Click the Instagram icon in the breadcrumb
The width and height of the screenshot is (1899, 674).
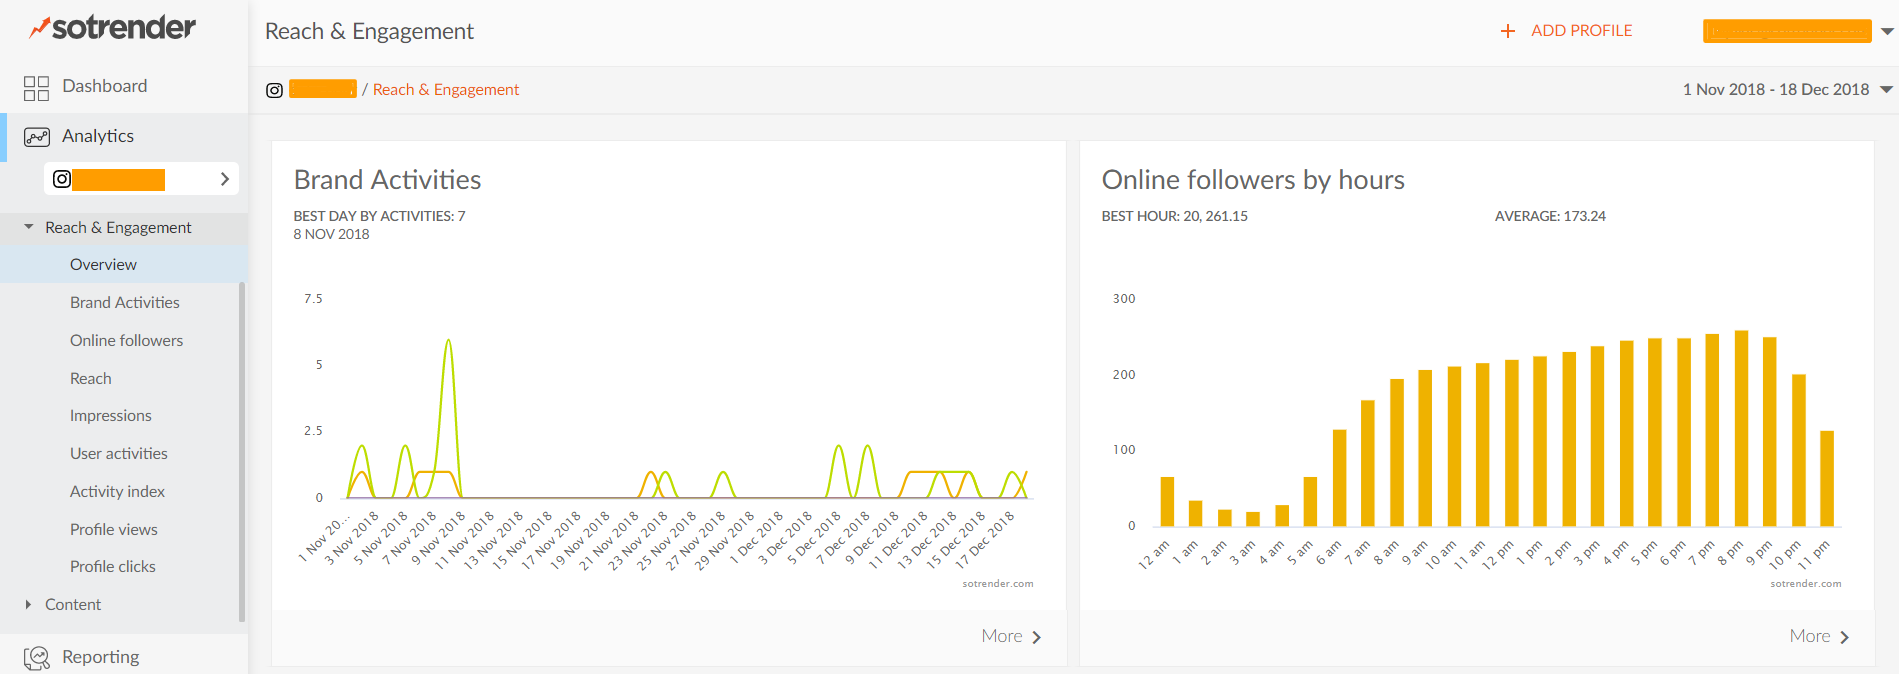click(x=274, y=90)
